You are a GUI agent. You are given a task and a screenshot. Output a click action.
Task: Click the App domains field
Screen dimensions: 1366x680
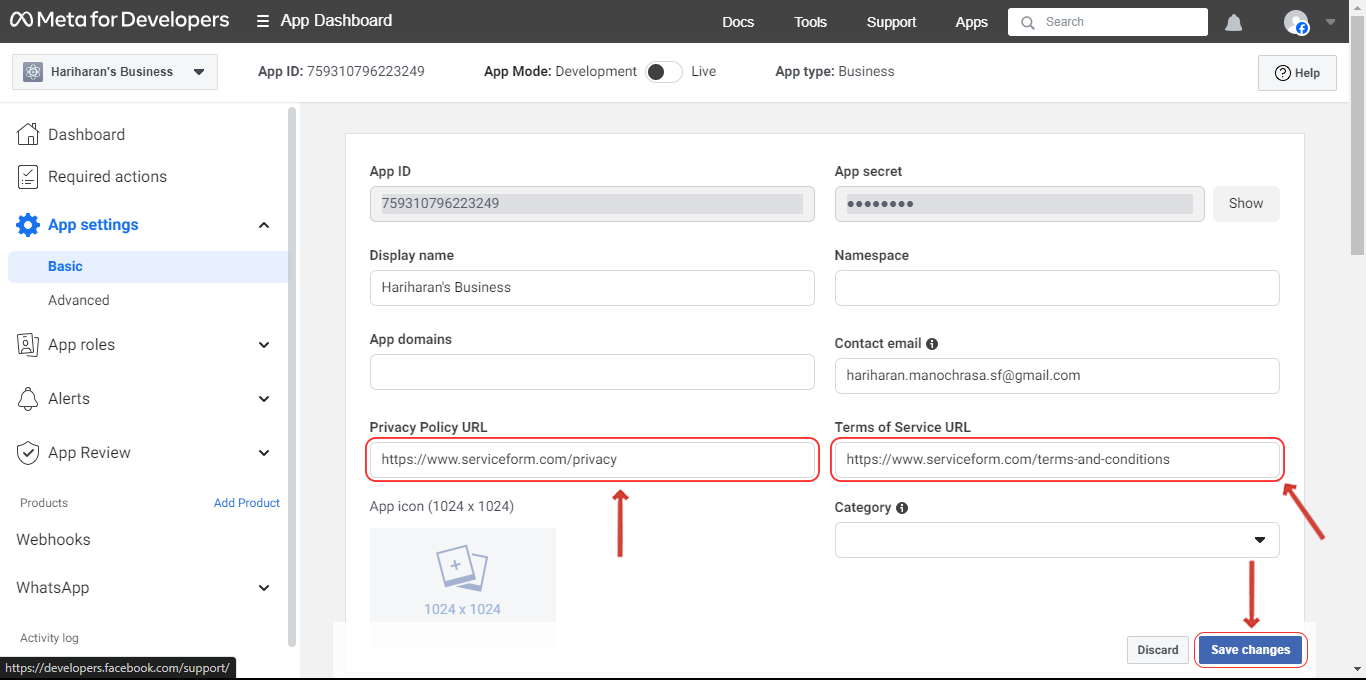pos(592,372)
